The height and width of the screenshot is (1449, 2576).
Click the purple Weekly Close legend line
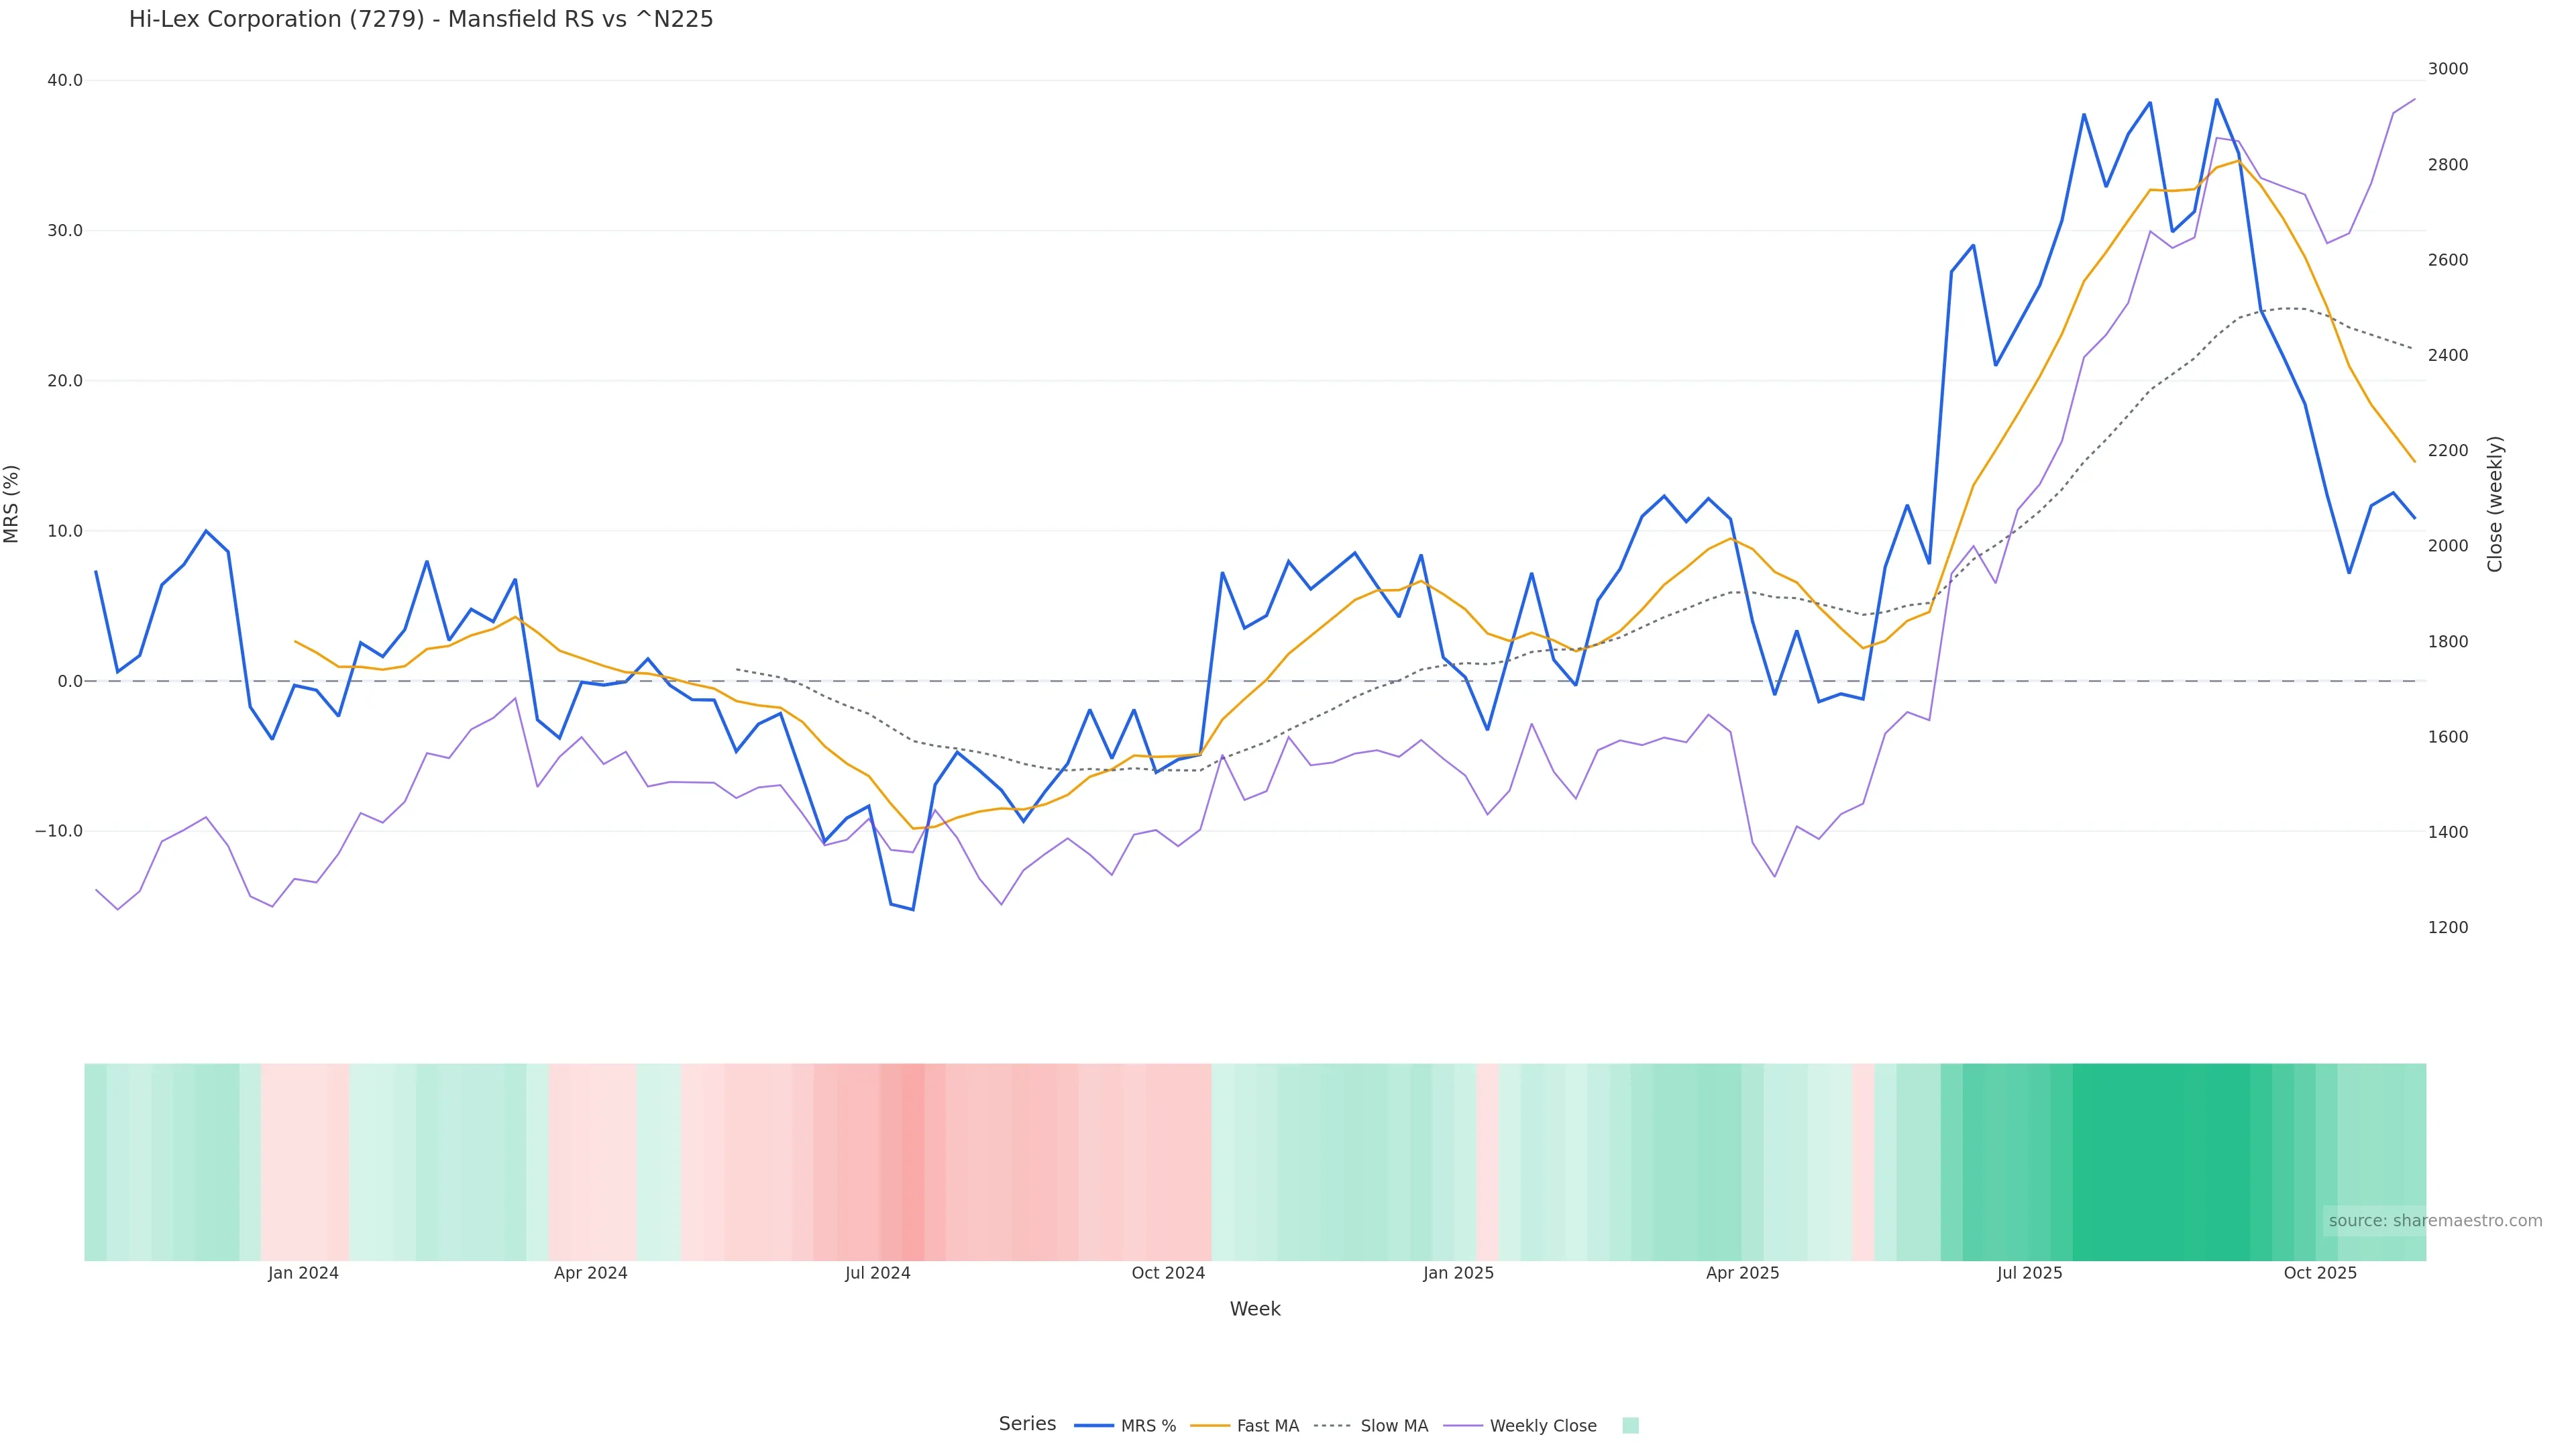pos(1463,1426)
